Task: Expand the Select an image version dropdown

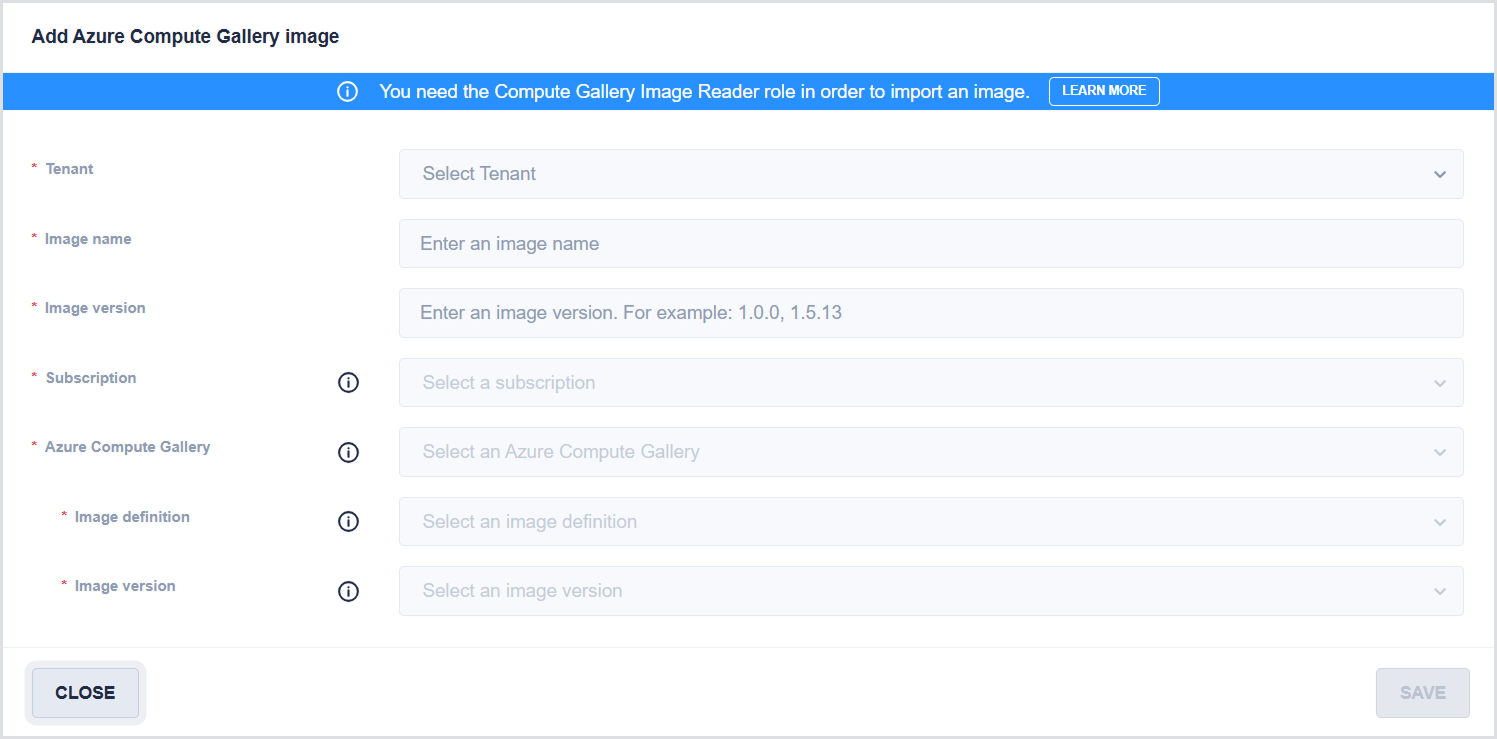Action: (x=930, y=591)
